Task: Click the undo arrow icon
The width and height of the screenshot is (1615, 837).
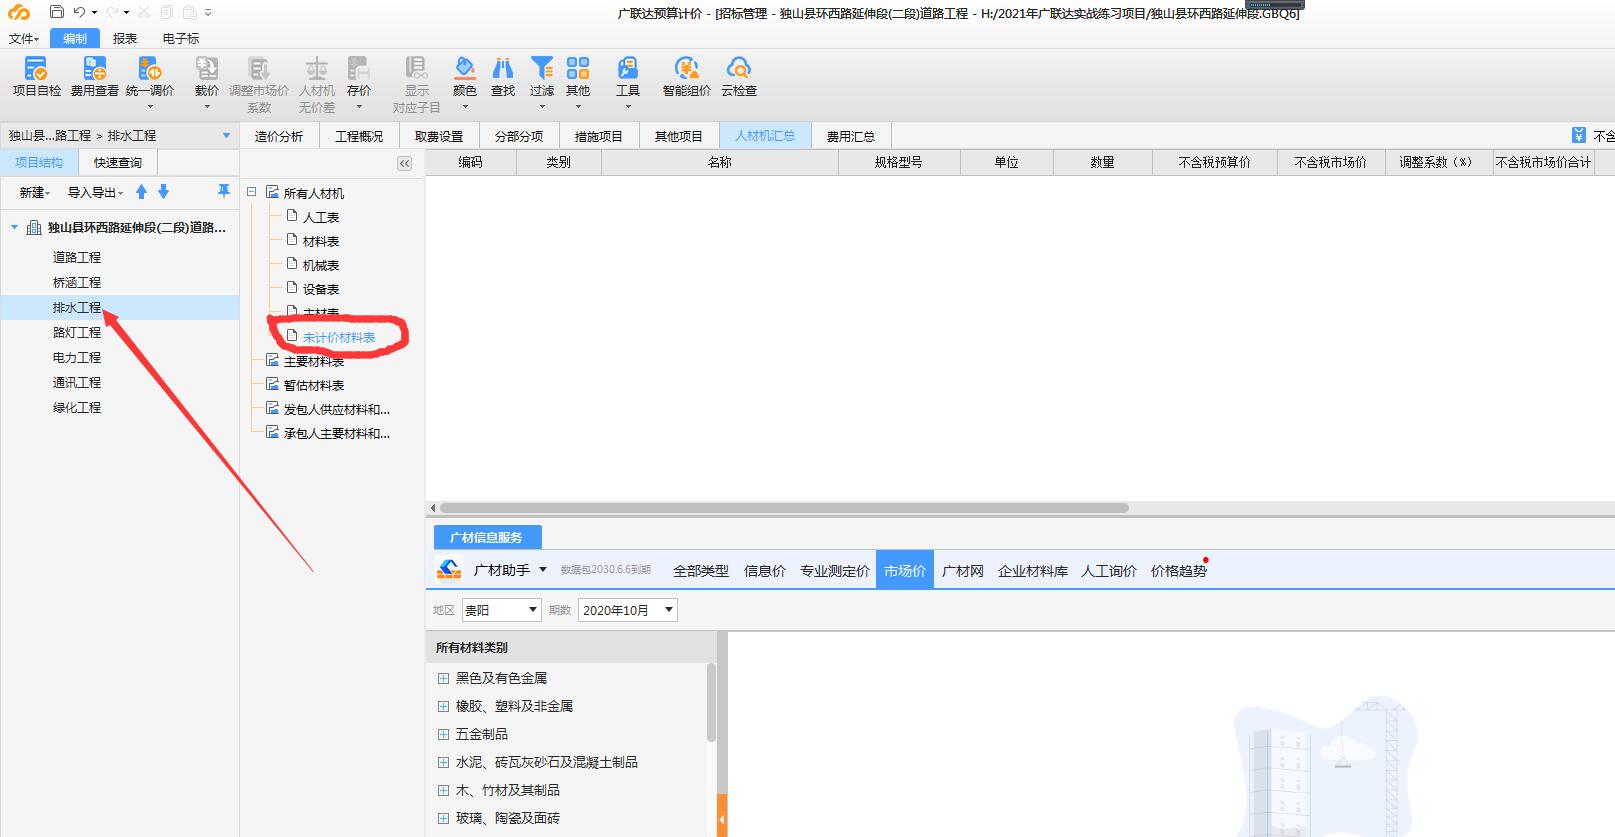Action: coord(79,12)
